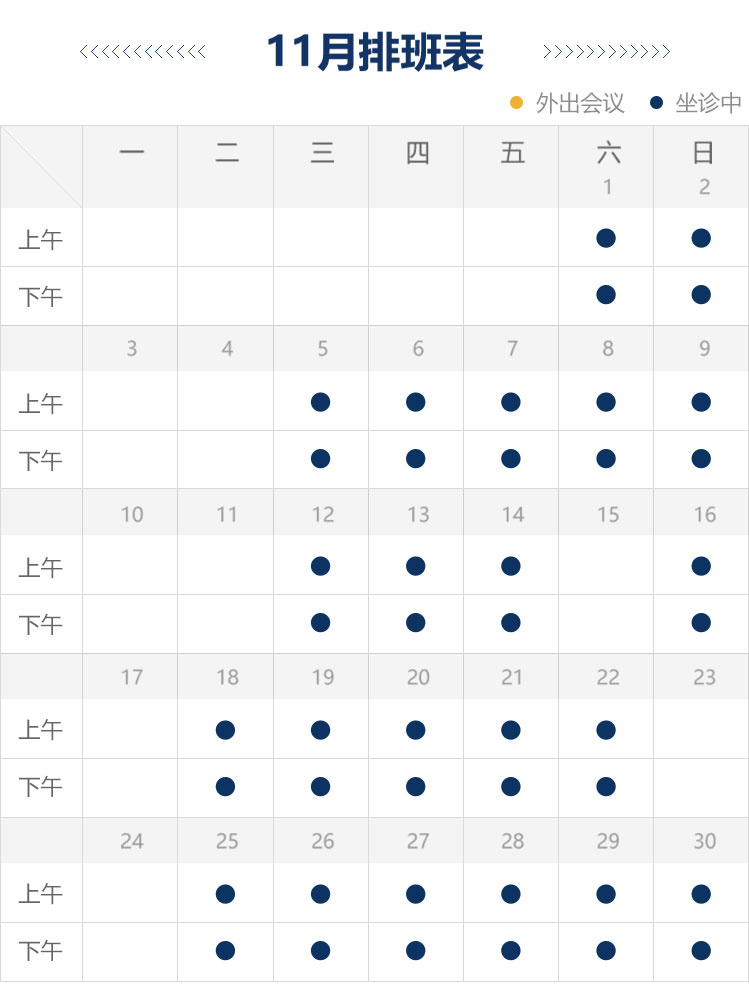Select the Nov 5 morning clinic dot
This screenshot has width=749, height=1000.
[x=320, y=402]
